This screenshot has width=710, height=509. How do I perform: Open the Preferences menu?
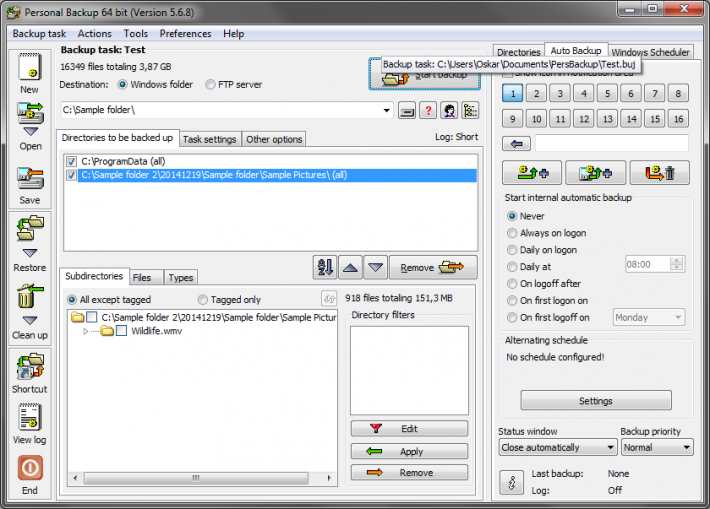pos(185,34)
